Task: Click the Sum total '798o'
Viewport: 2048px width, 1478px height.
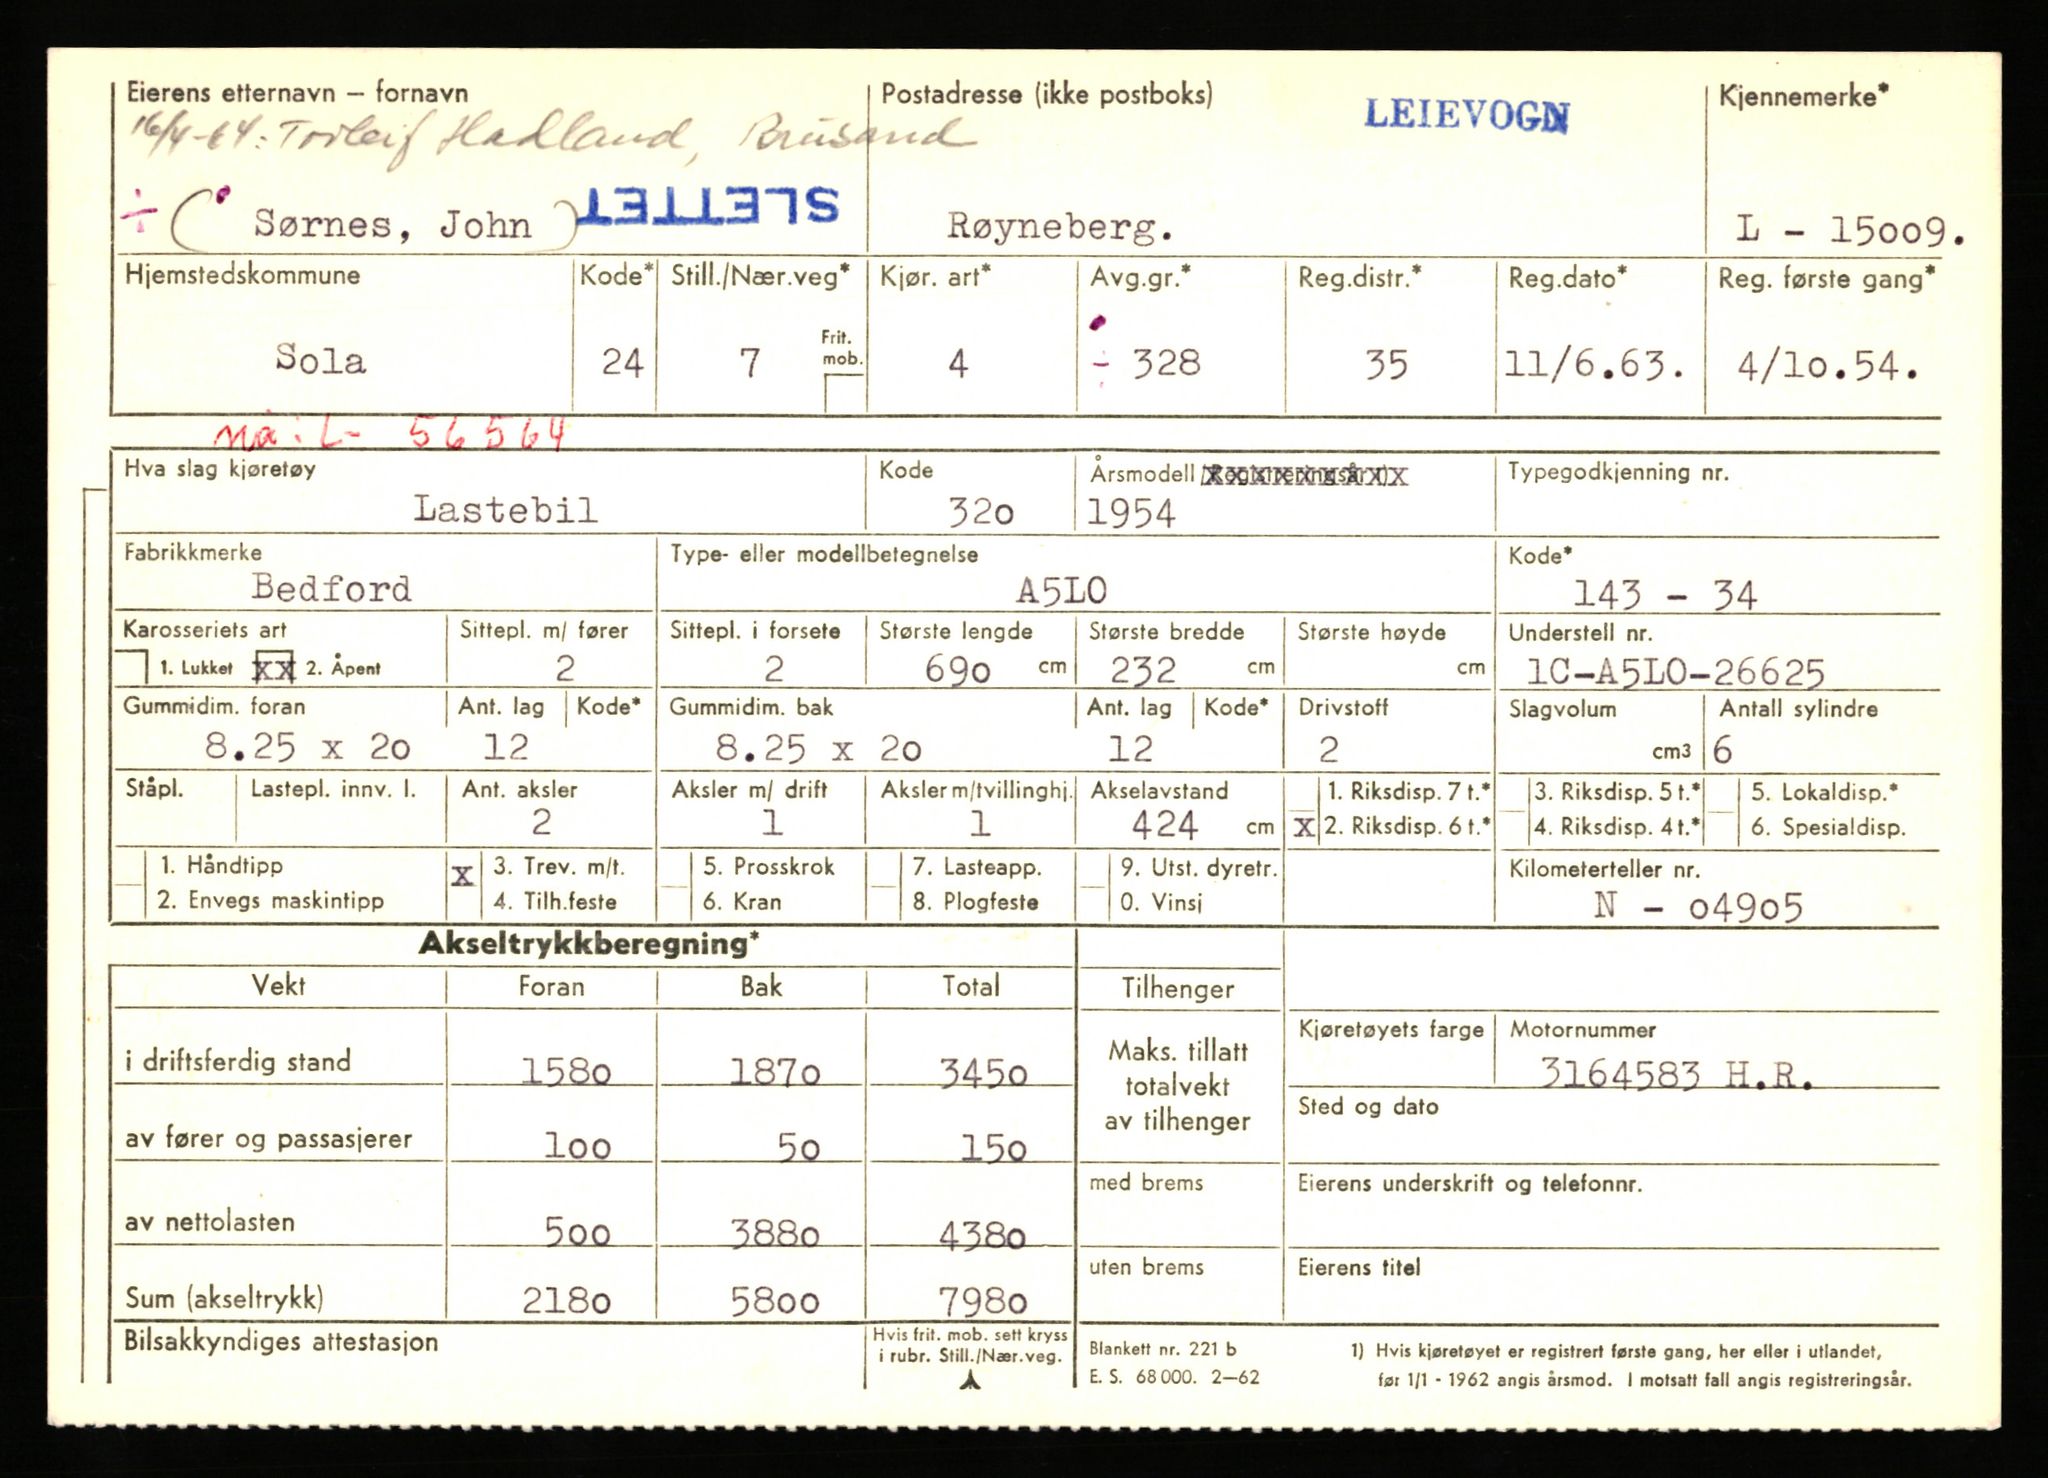Action: (x=983, y=1301)
